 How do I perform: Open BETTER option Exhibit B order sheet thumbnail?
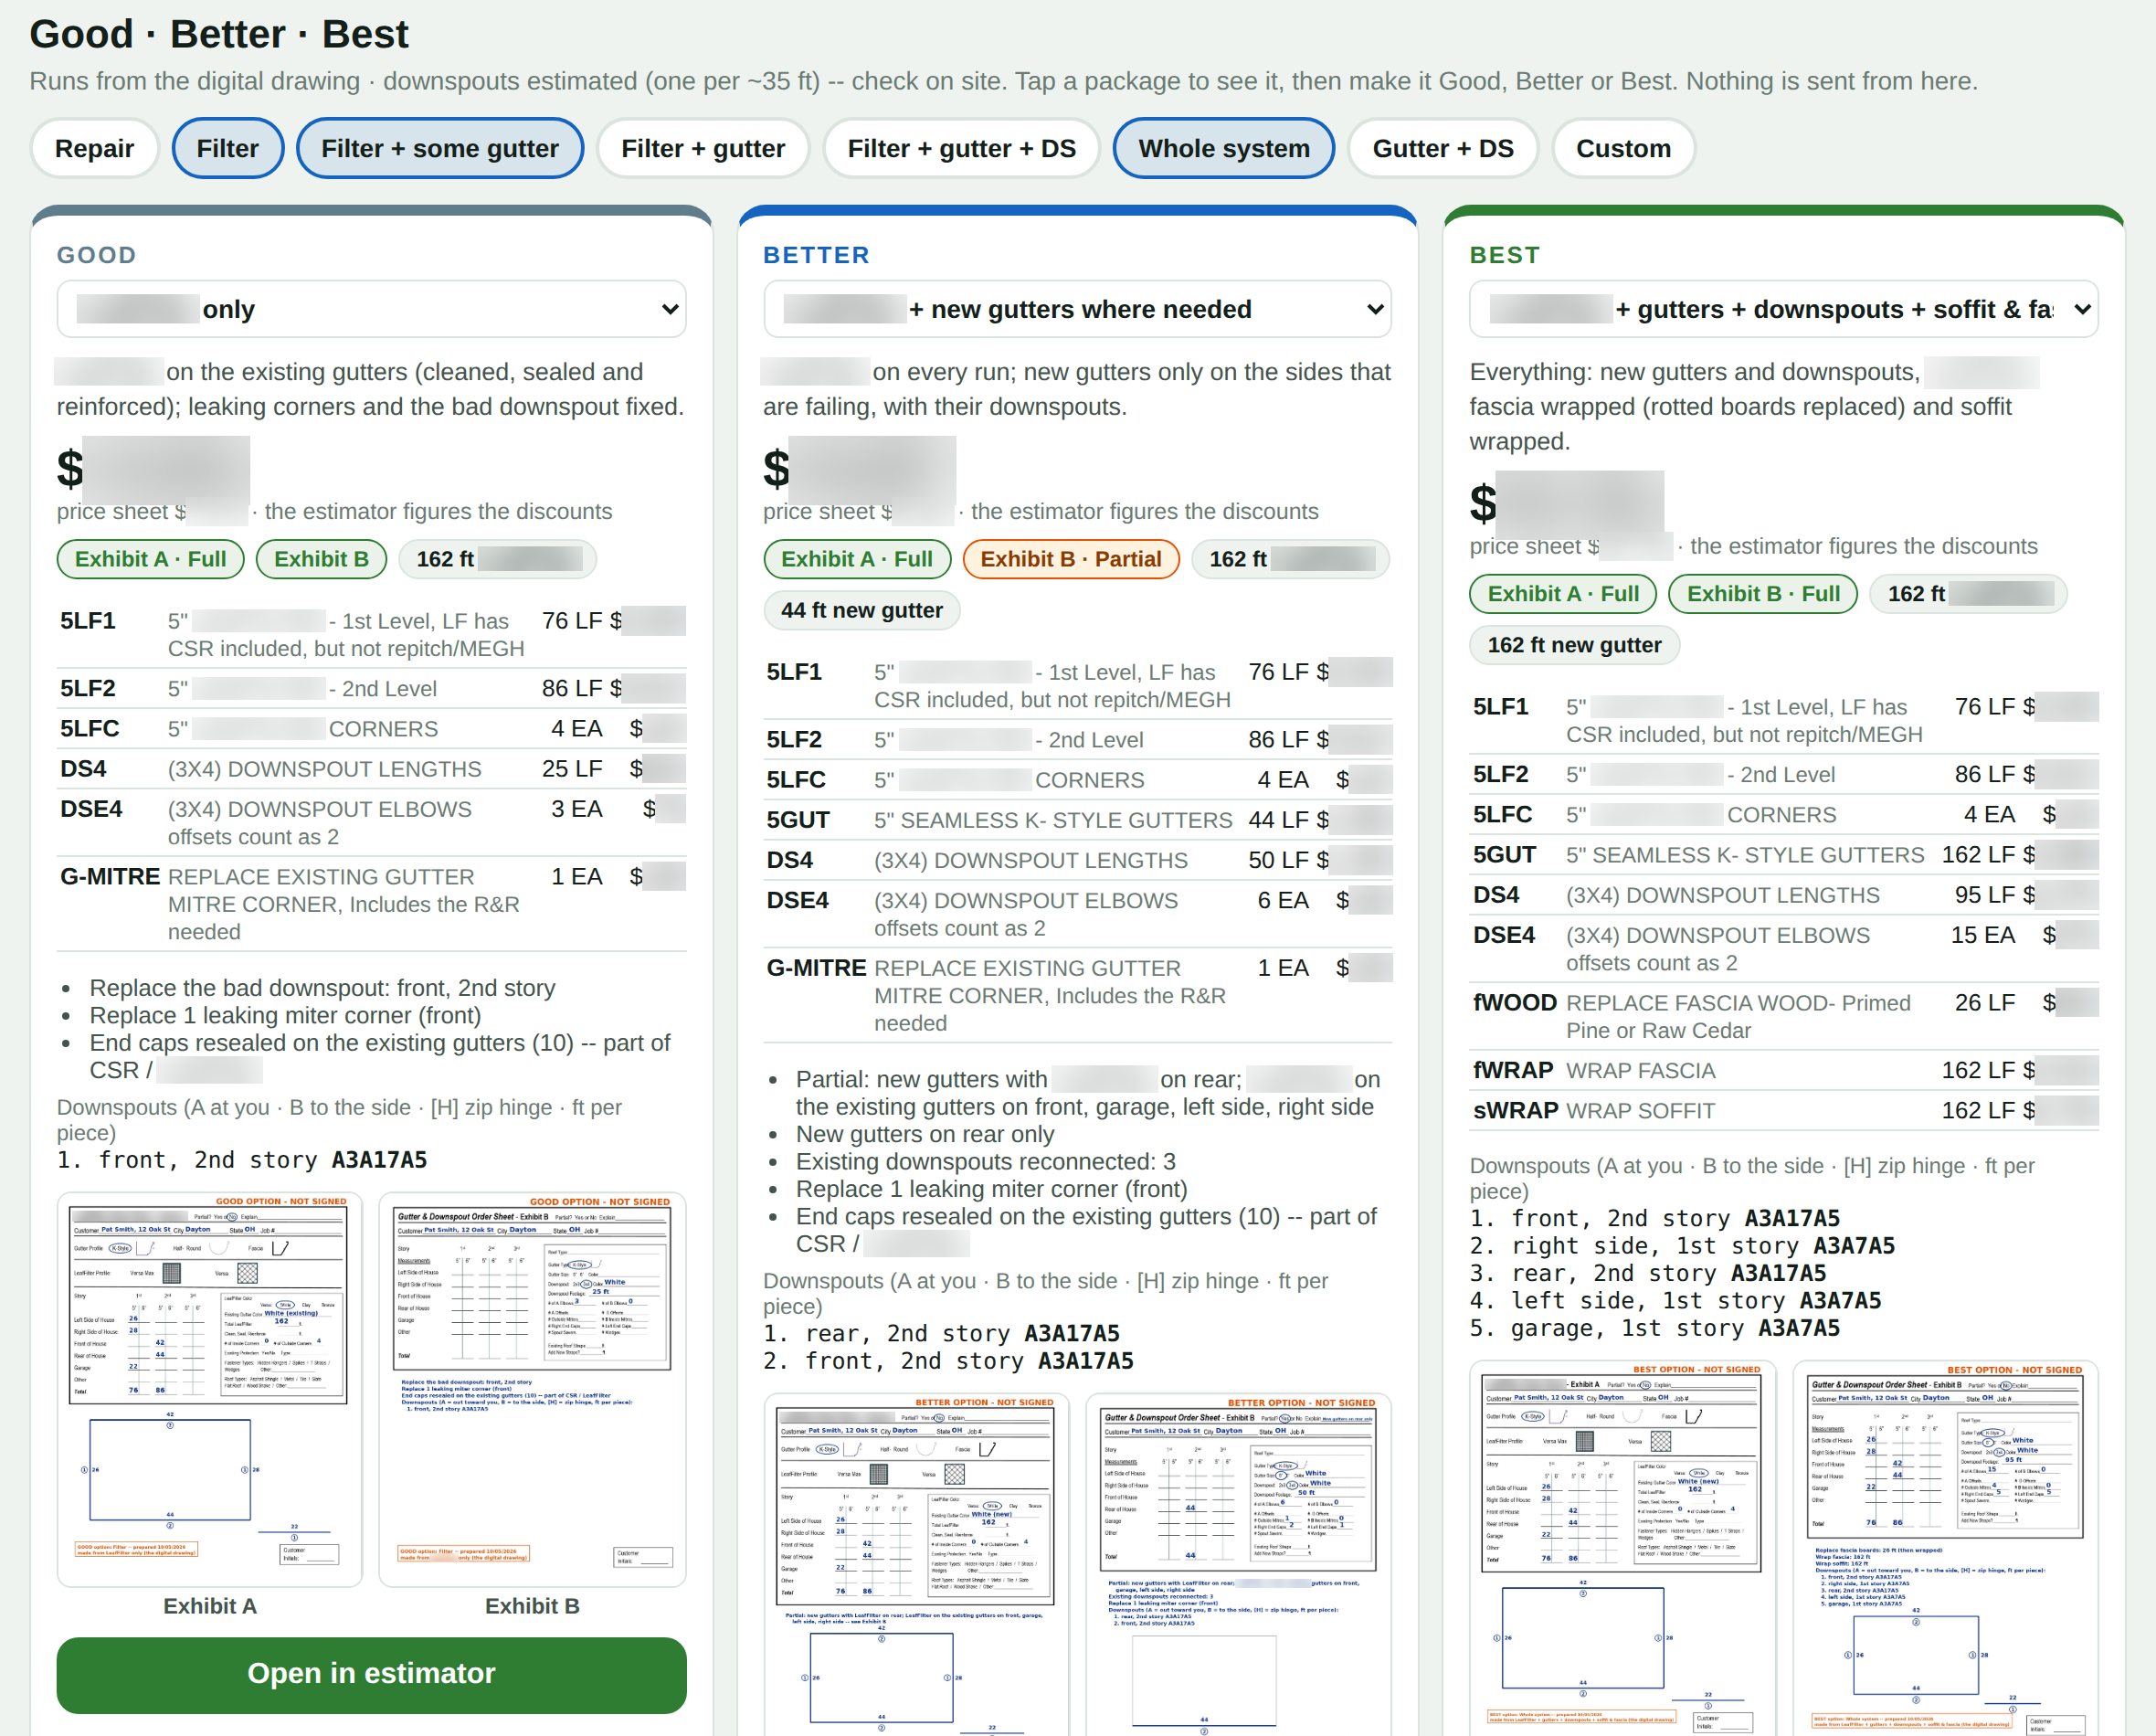coord(1238,1565)
